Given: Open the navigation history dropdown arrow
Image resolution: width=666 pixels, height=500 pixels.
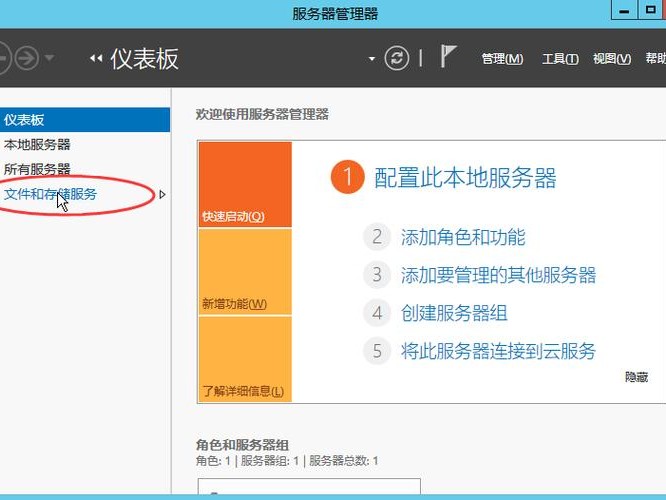Looking at the screenshot, I should point(50,58).
